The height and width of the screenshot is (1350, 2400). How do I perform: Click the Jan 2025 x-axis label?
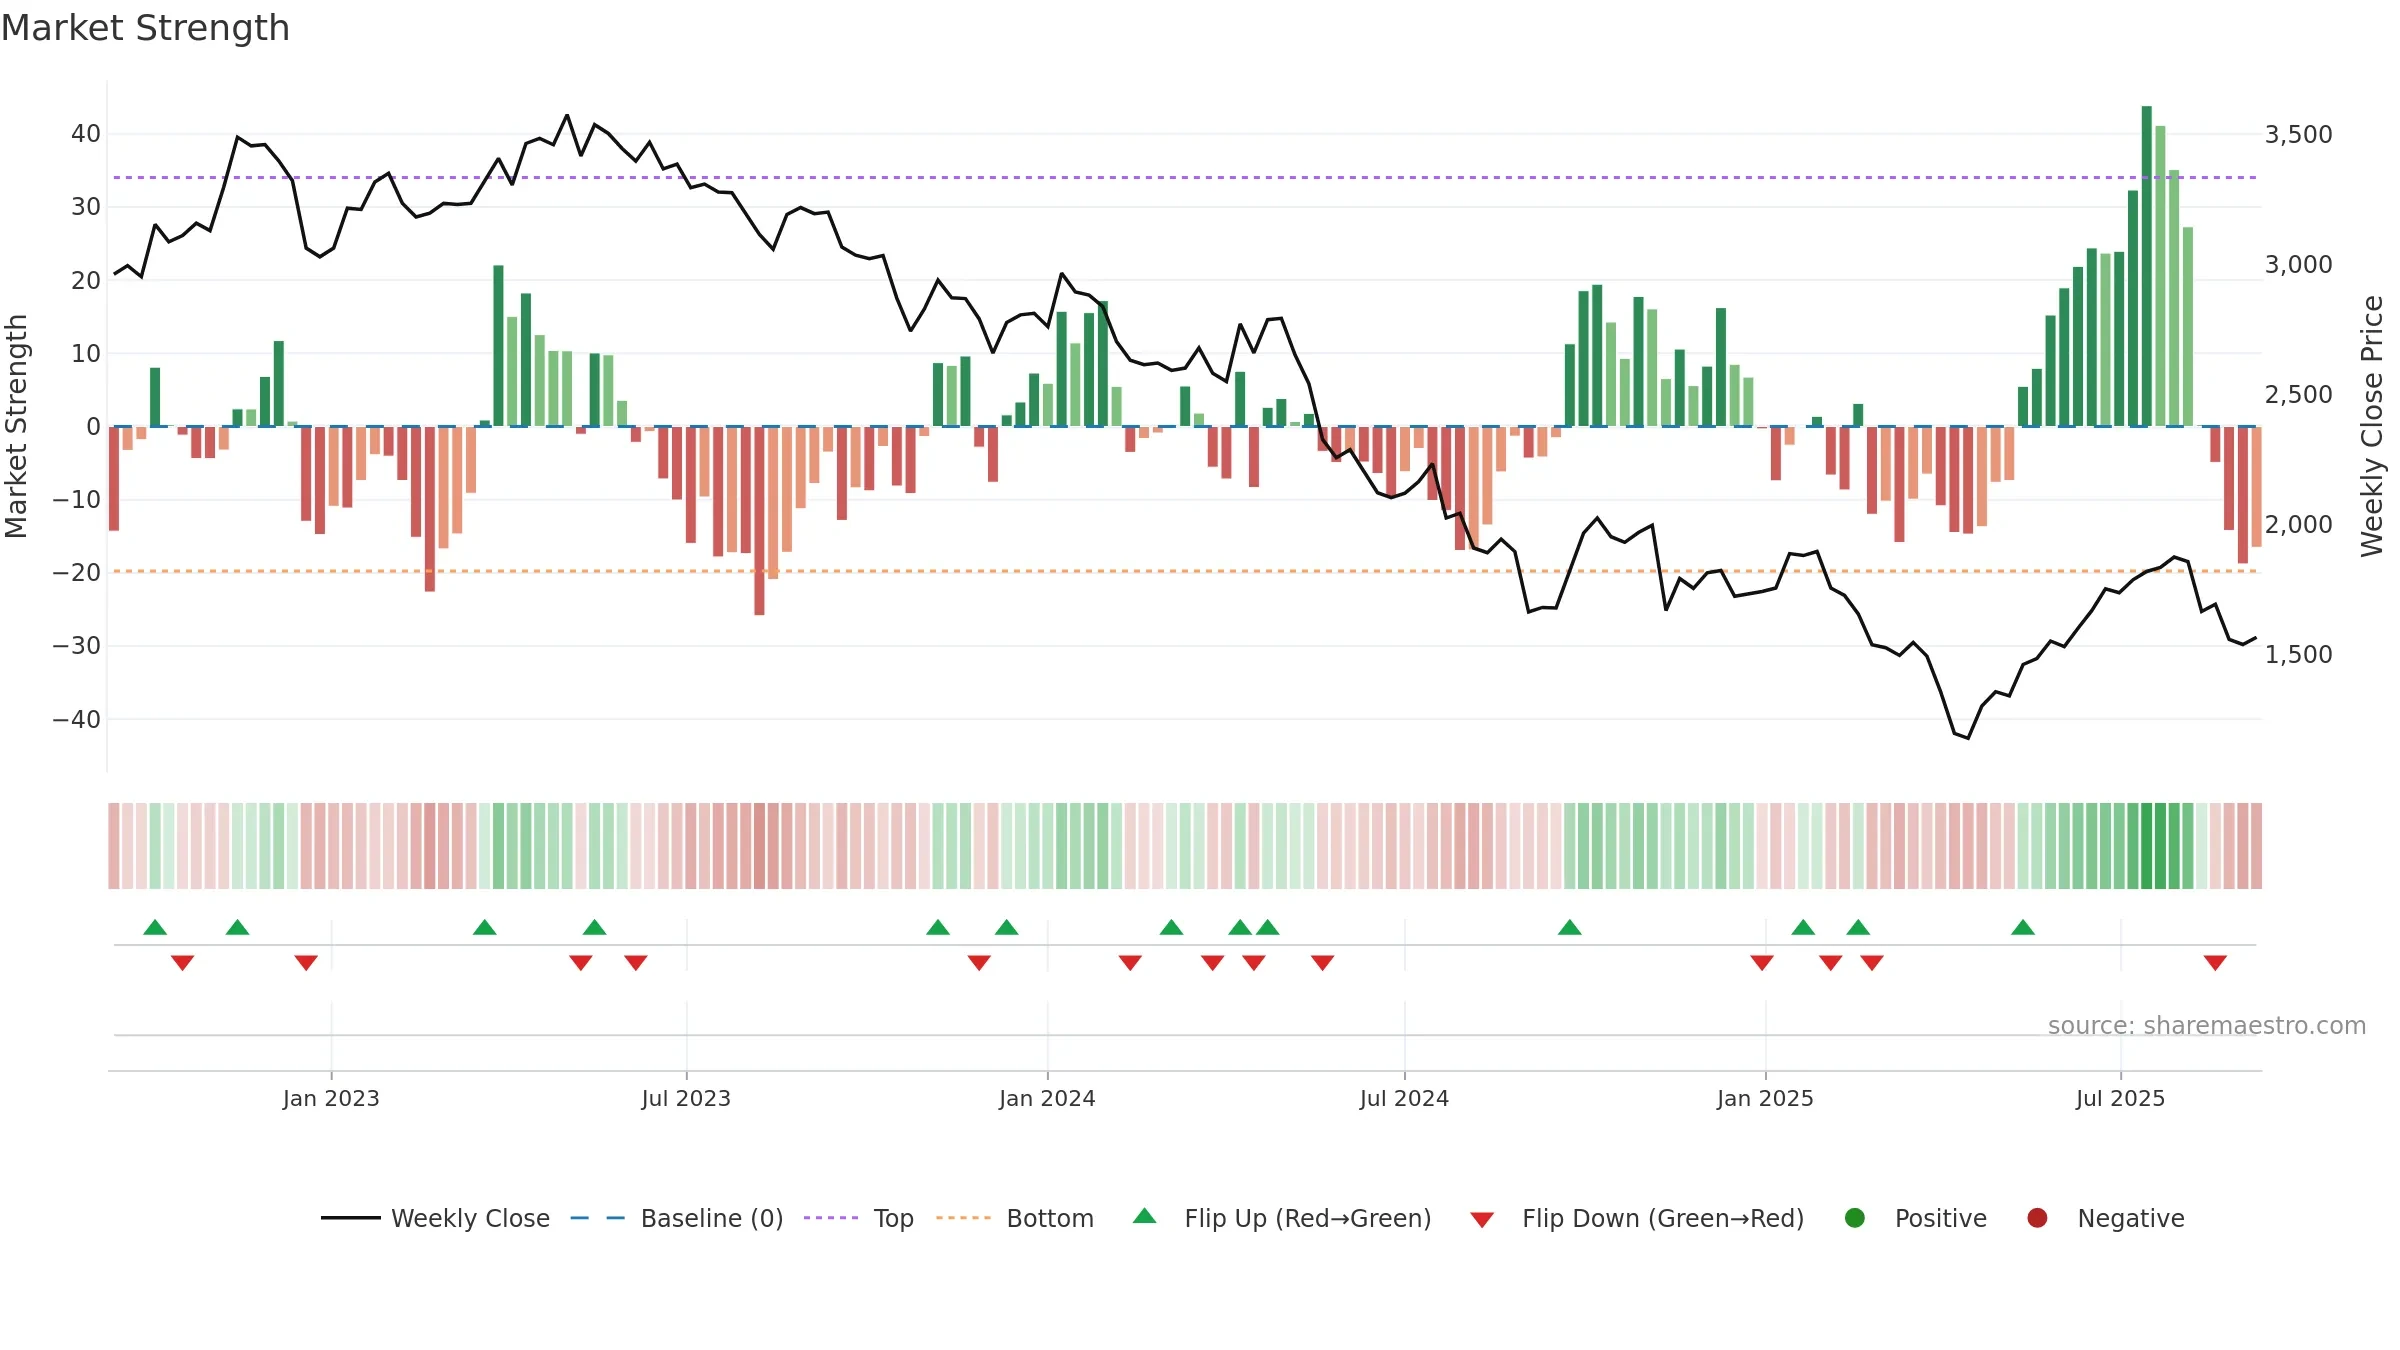[x=1765, y=1098]
